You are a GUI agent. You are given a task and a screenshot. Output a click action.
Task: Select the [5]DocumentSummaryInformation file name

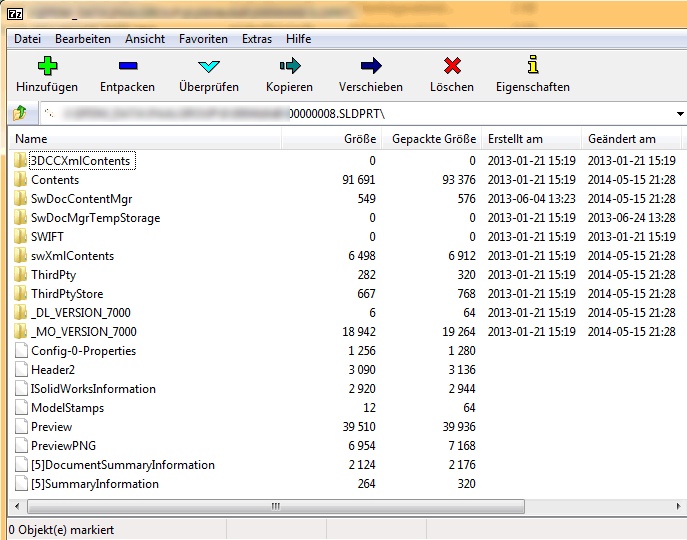[x=123, y=465]
